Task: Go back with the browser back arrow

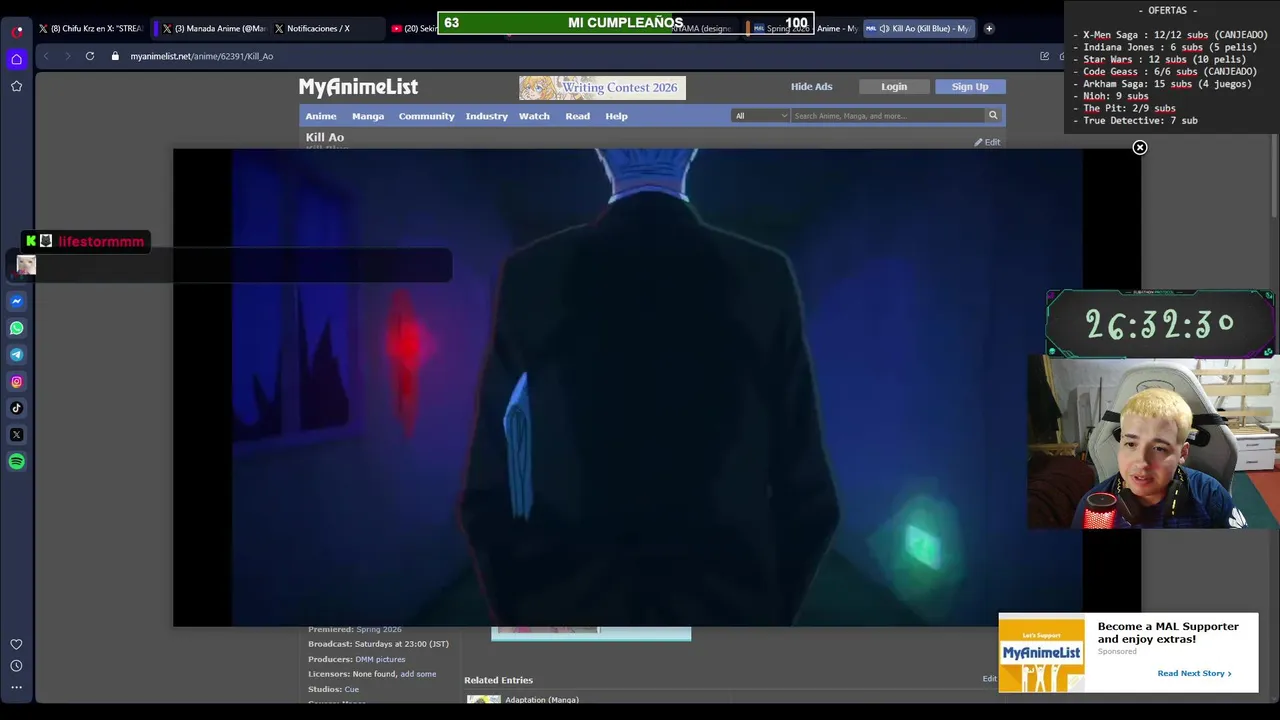Action: (x=46, y=56)
